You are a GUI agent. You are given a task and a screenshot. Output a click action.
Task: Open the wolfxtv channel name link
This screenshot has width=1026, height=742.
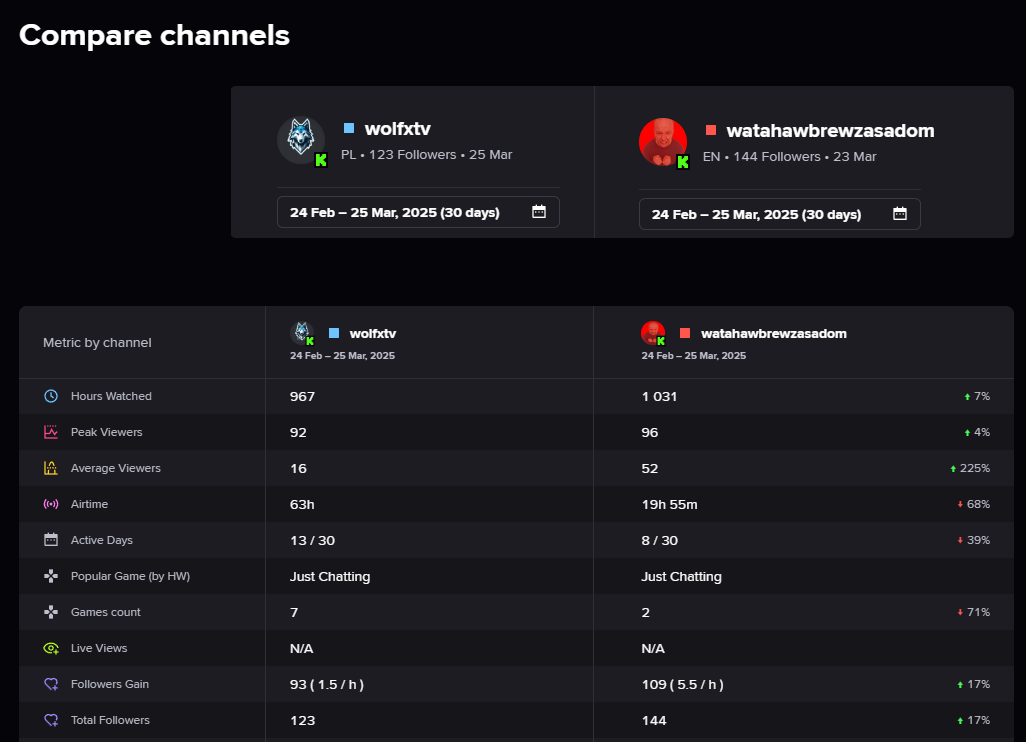[397, 129]
